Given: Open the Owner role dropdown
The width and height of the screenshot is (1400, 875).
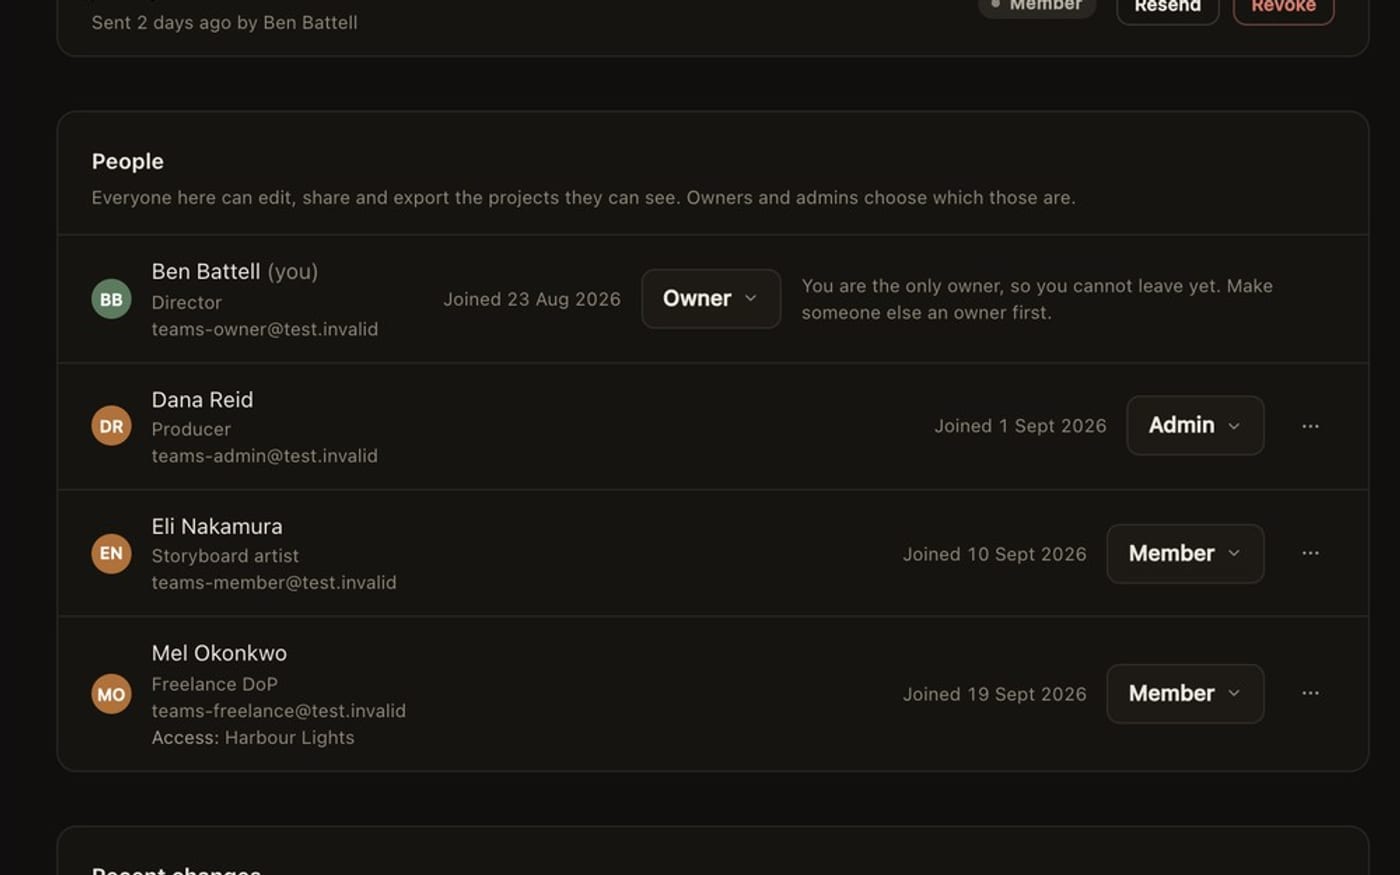Looking at the screenshot, I should point(711,299).
